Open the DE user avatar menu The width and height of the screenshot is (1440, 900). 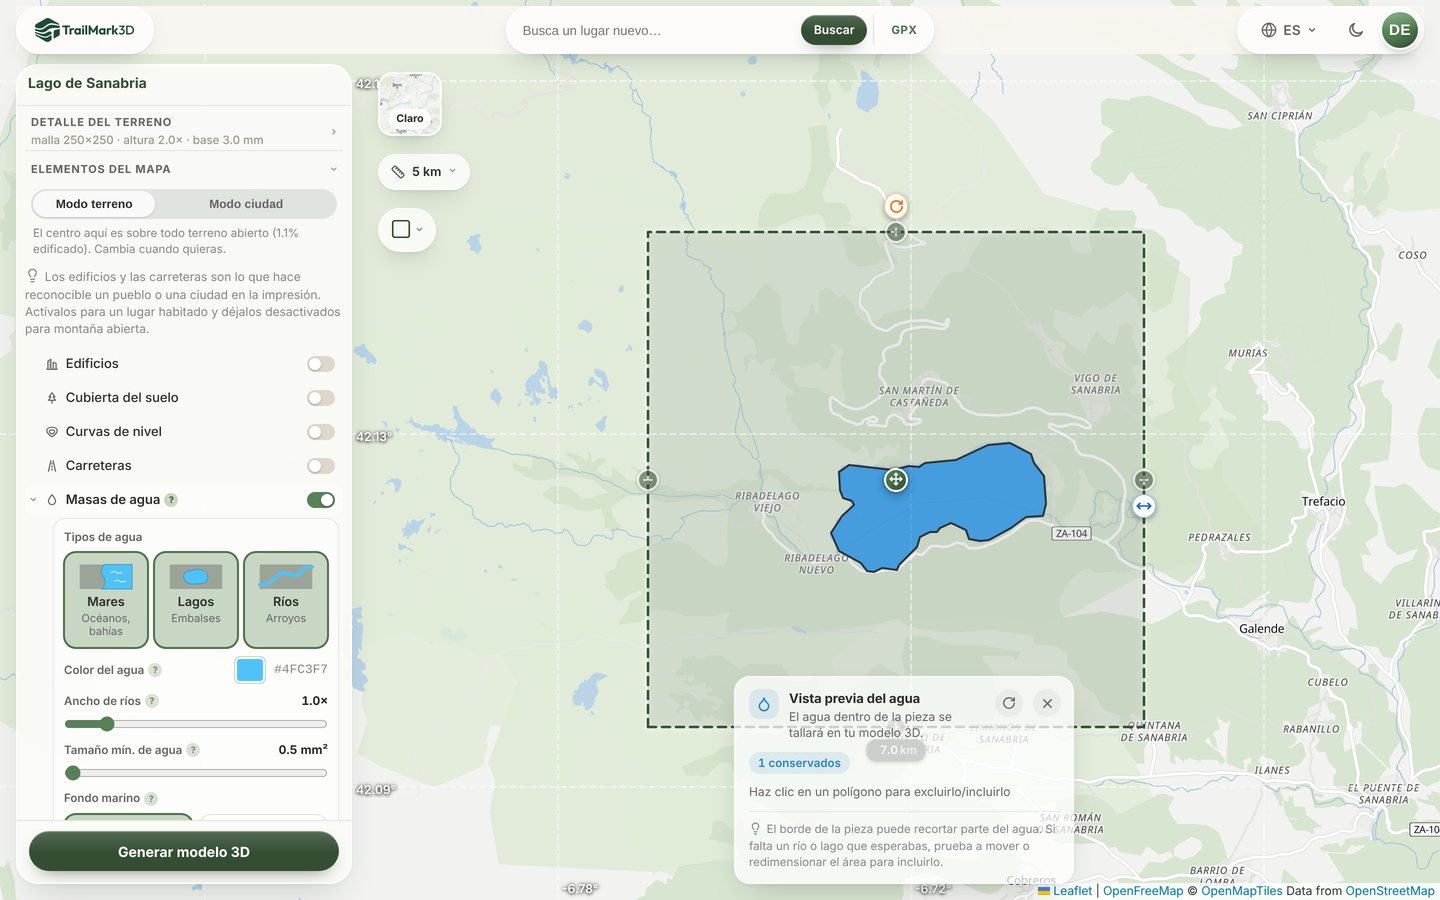pos(1399,30)
